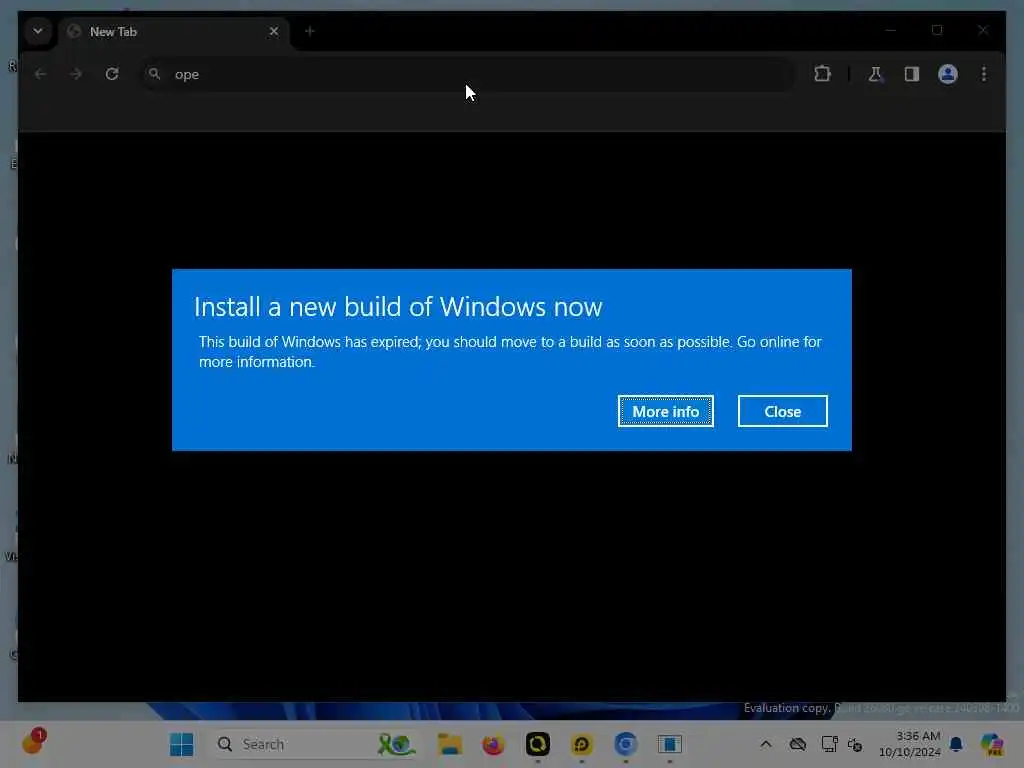The height and width of the screenshot is (768, 1024).
Task: Maximize the Chrome window
Action: 937,30
